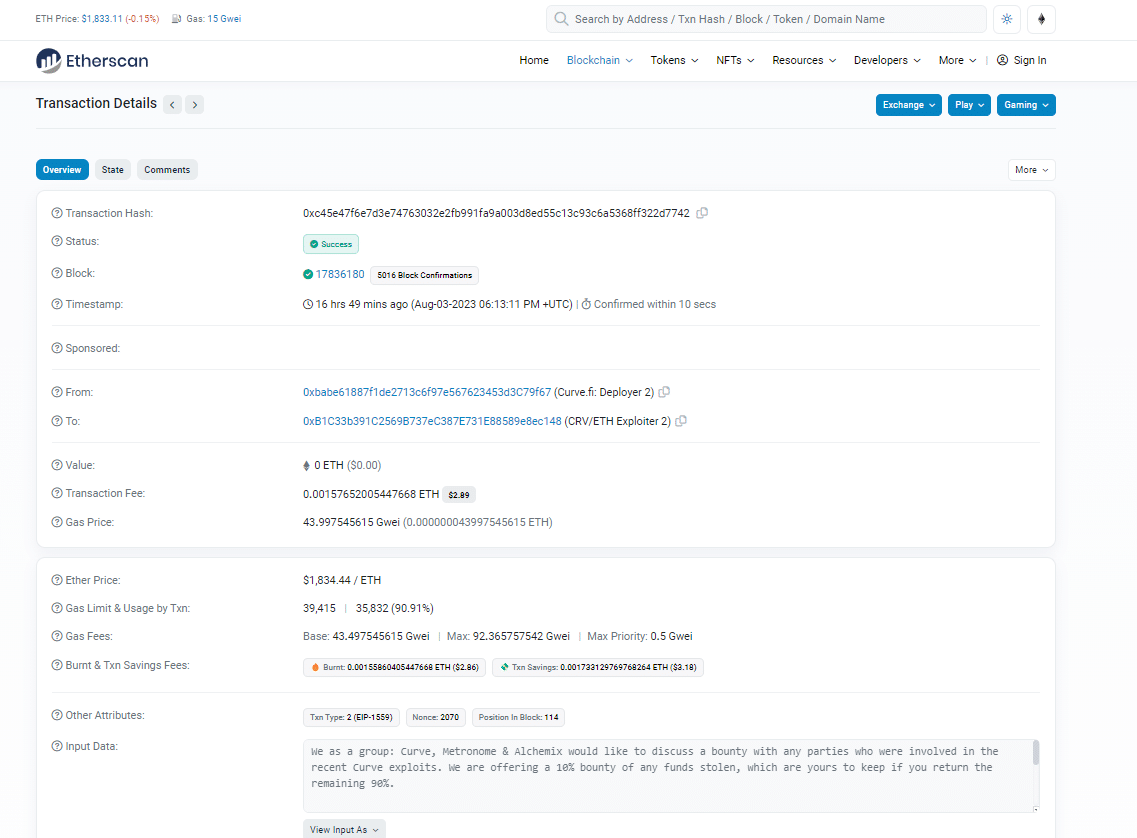The height and width of the screenshot is (838, 1137).
Task: Expand the Tokens menu
Action: pyautogui.click(x=674, y=60)
